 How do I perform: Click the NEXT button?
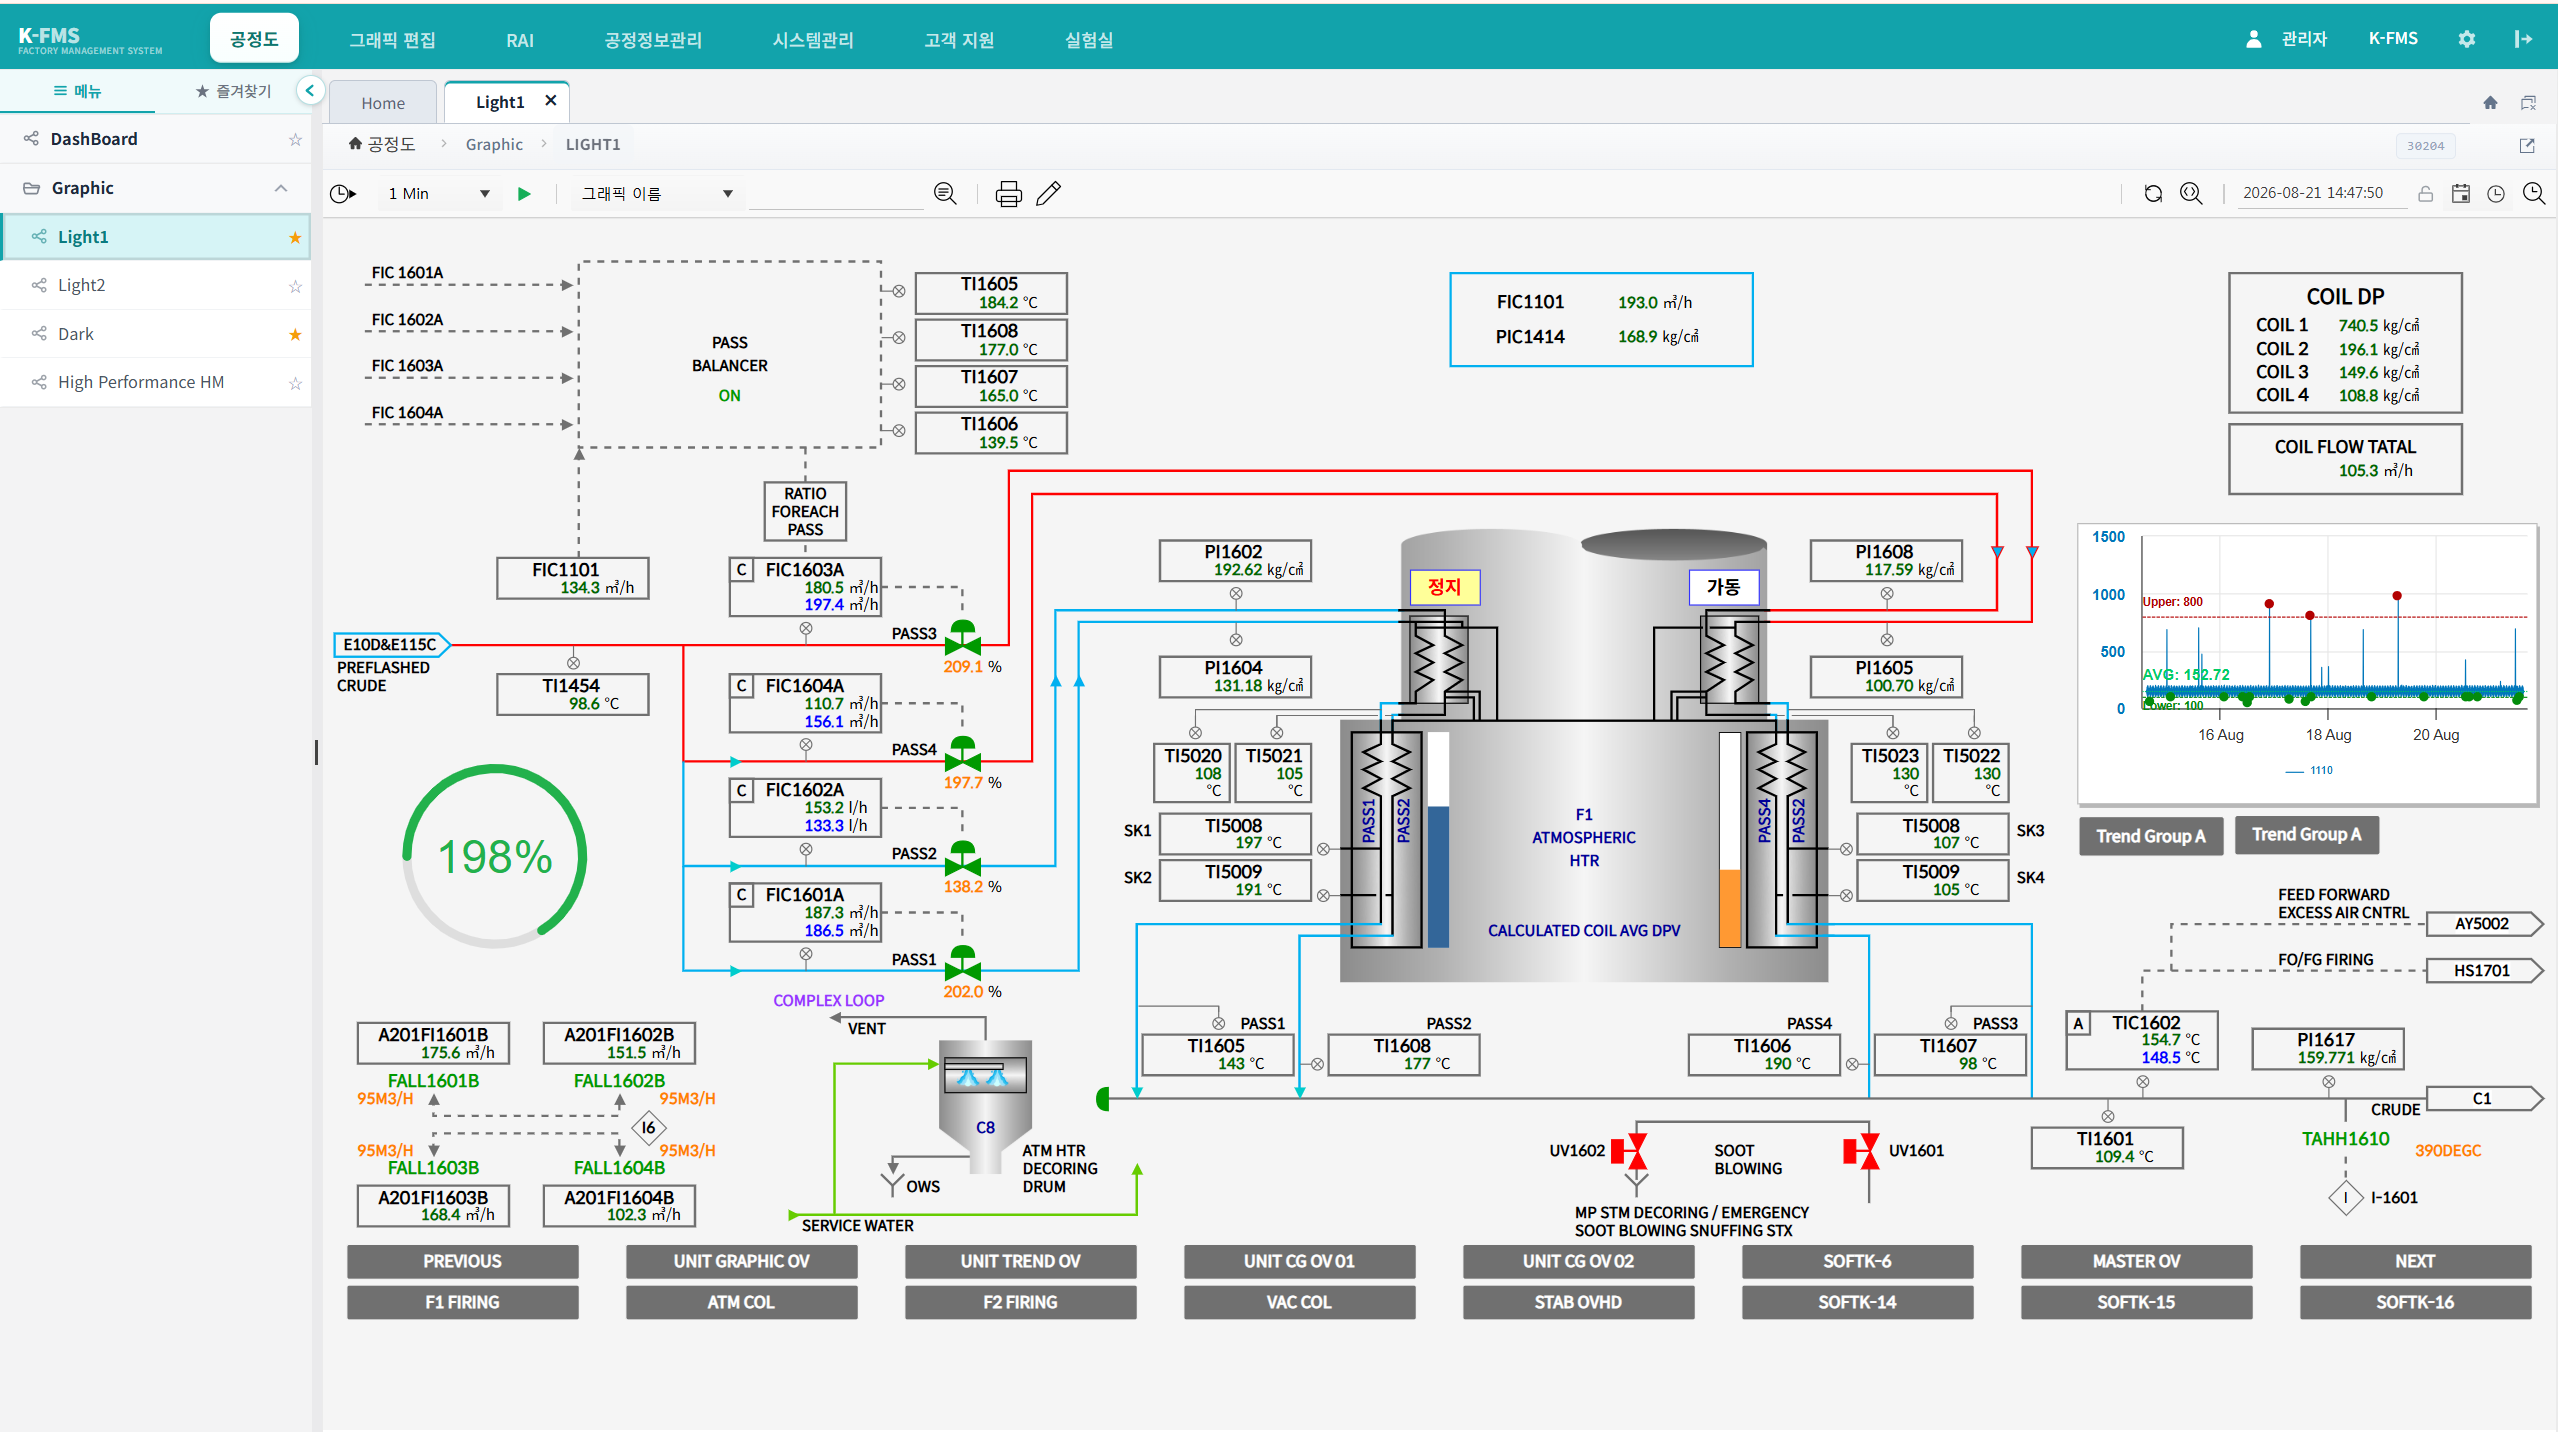2415,1262
